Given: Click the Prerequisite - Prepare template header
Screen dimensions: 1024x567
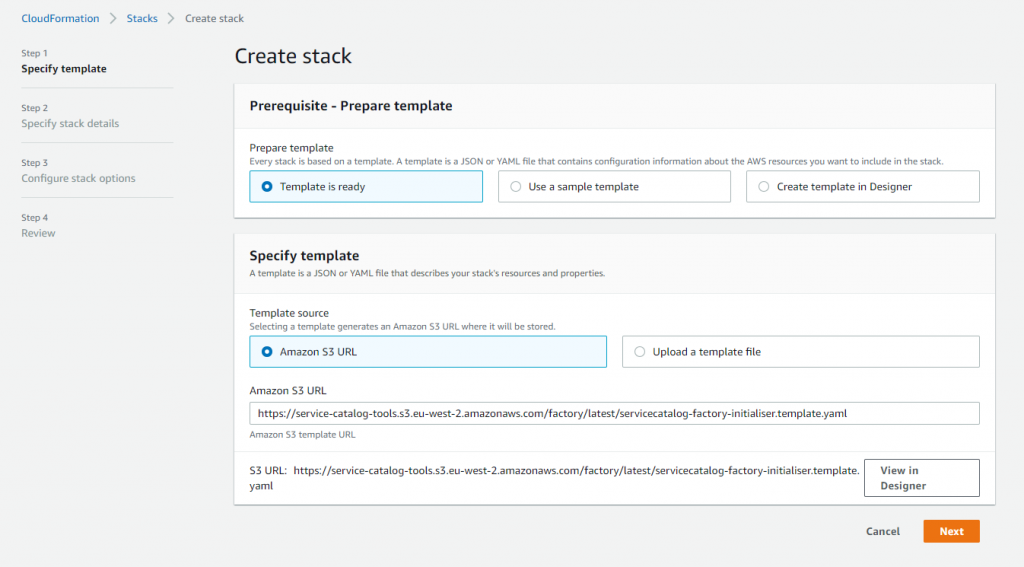Looking at the screenshot, I should pyautogui.click(x=351, y=106).
